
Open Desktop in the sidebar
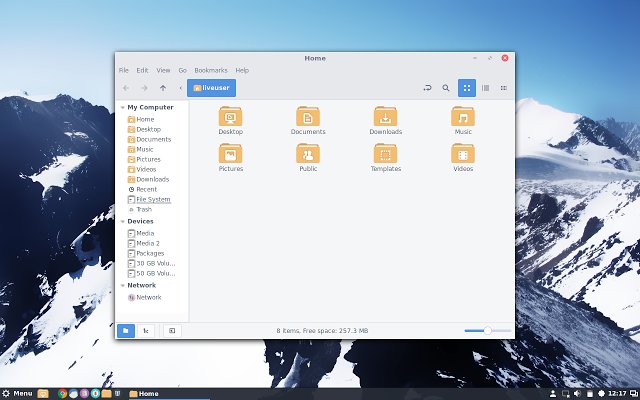[x=144, y=129]
